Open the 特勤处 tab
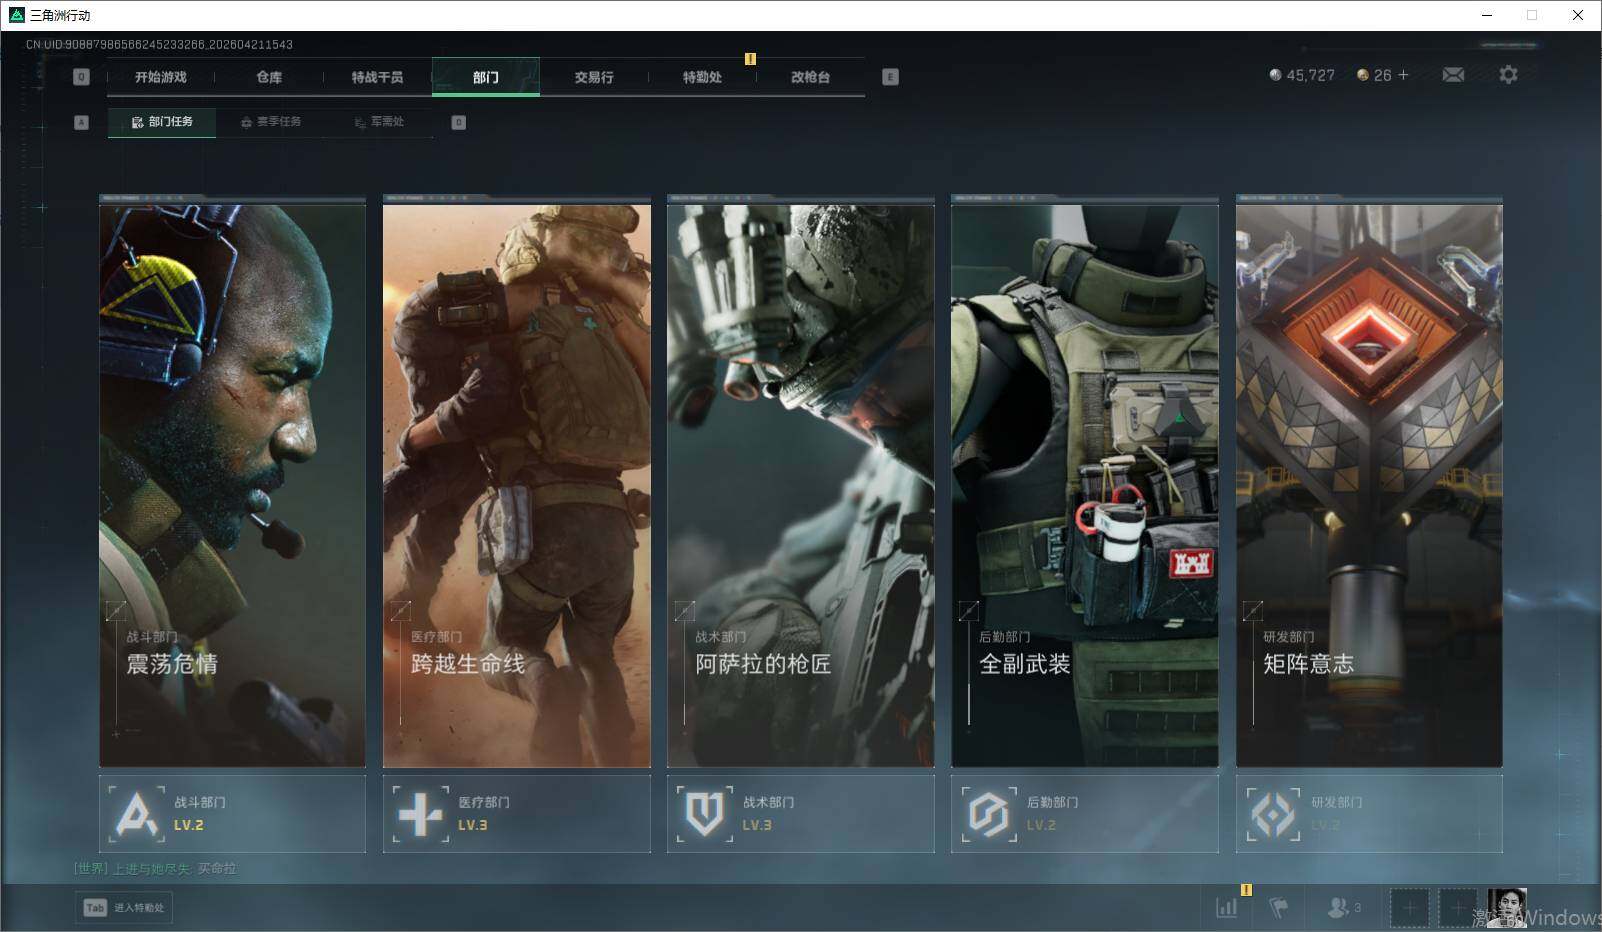The image size is (1602, 932). 702,77
